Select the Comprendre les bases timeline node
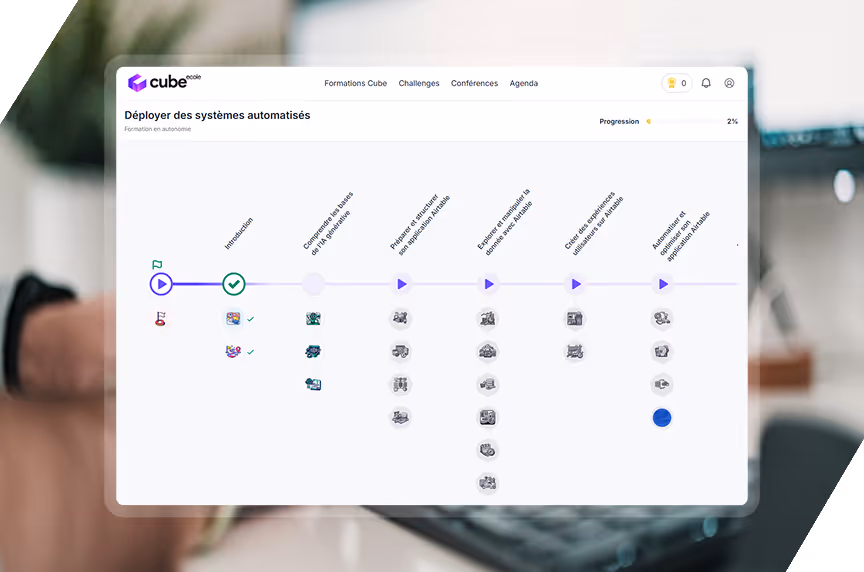The image size is (864, 572). pyautogui.click(x=314, y=284)
